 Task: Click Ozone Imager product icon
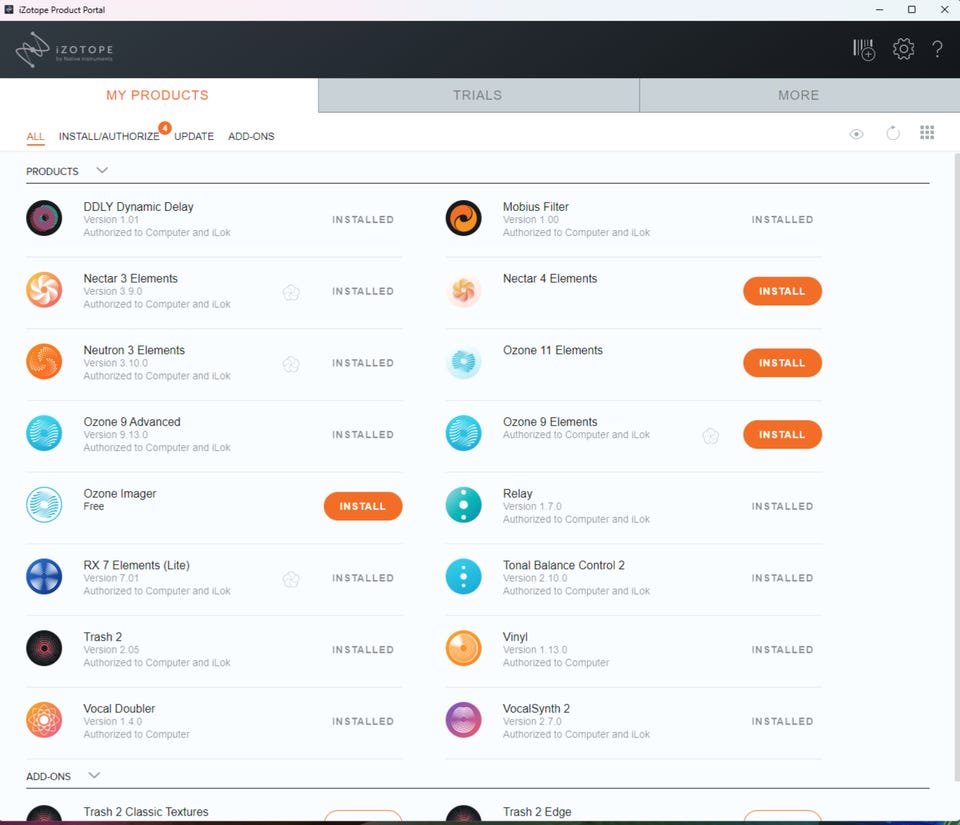(x=44, y=504)
